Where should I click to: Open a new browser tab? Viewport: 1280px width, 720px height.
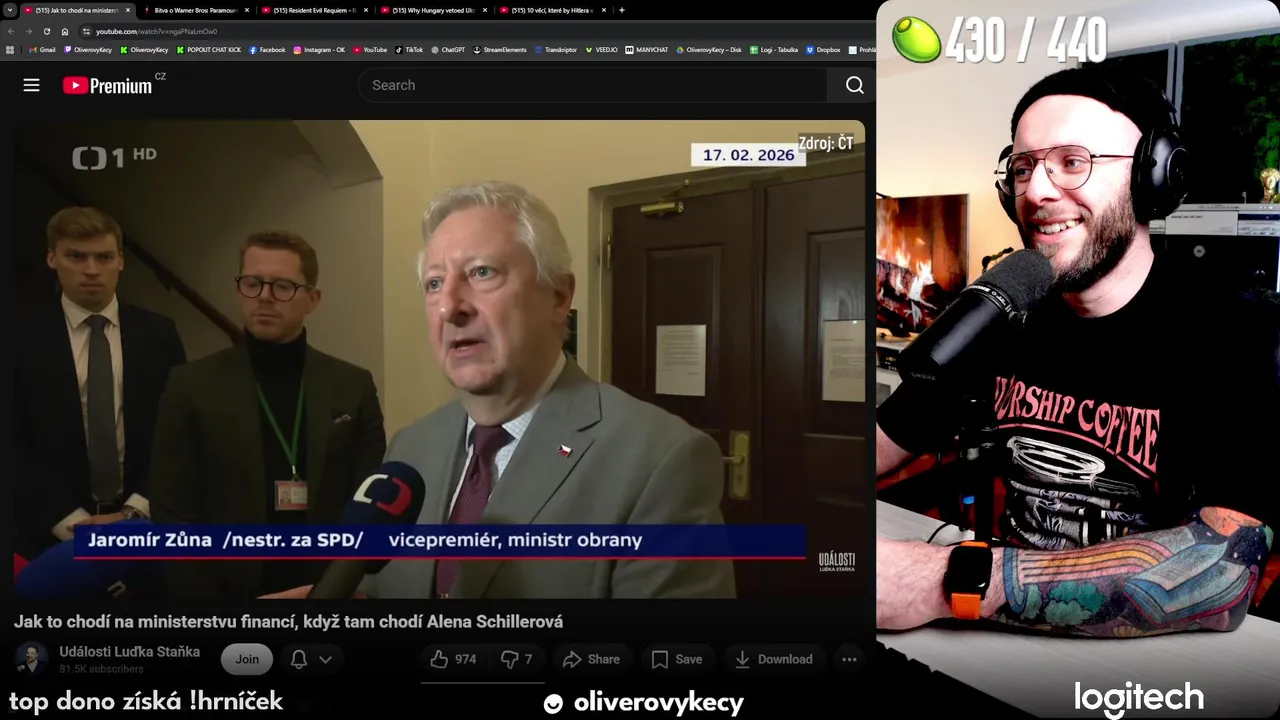tap(622, 10)
